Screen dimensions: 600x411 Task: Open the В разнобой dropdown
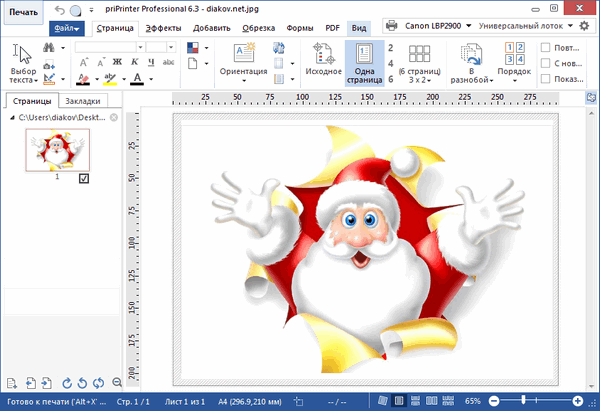point(471,64)
